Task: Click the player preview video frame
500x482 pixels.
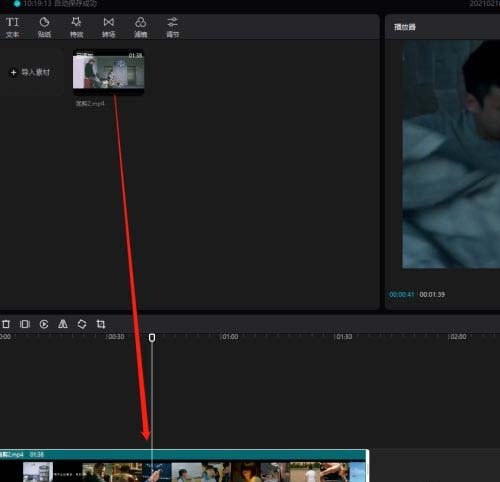Action: (451, 154)
